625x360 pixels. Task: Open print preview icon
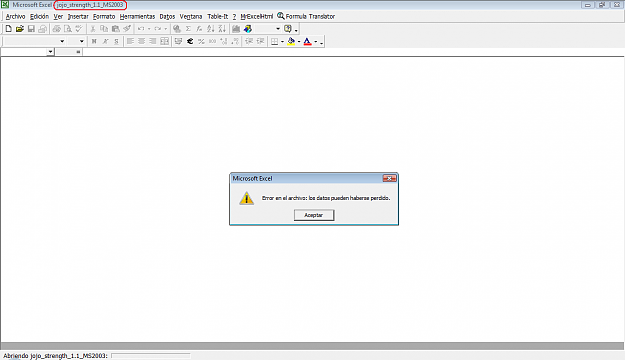point(68,29)
